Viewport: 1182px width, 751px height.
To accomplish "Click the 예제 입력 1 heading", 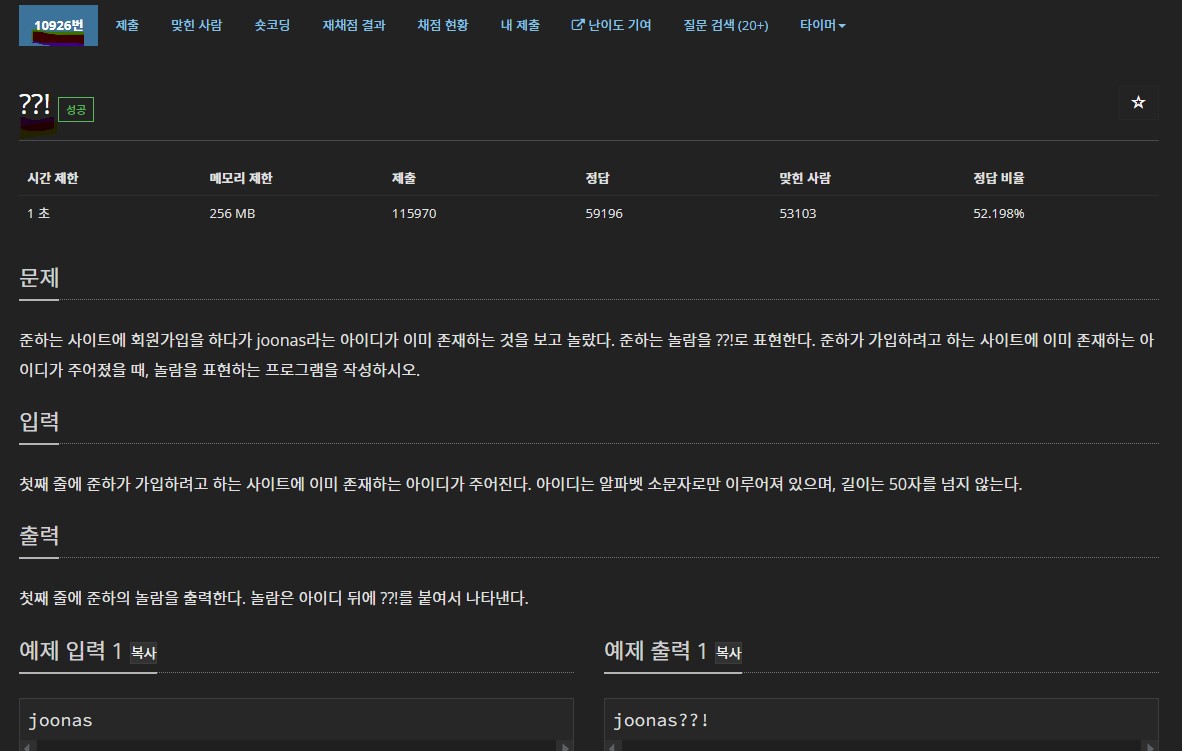I will coord(71,650).
